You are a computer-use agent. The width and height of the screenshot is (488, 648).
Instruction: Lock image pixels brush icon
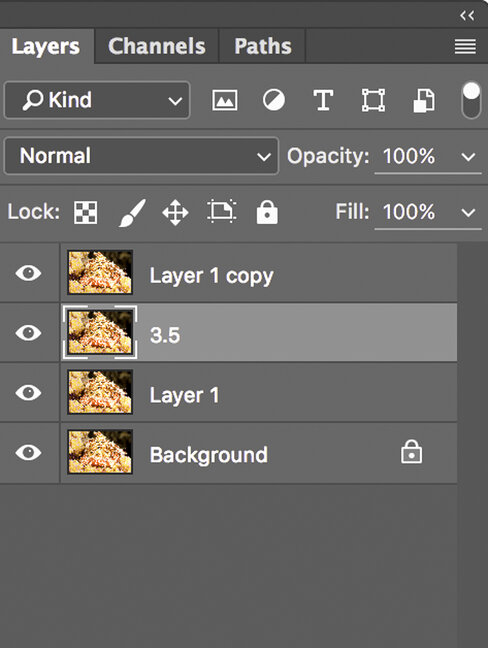click(132, 212)
